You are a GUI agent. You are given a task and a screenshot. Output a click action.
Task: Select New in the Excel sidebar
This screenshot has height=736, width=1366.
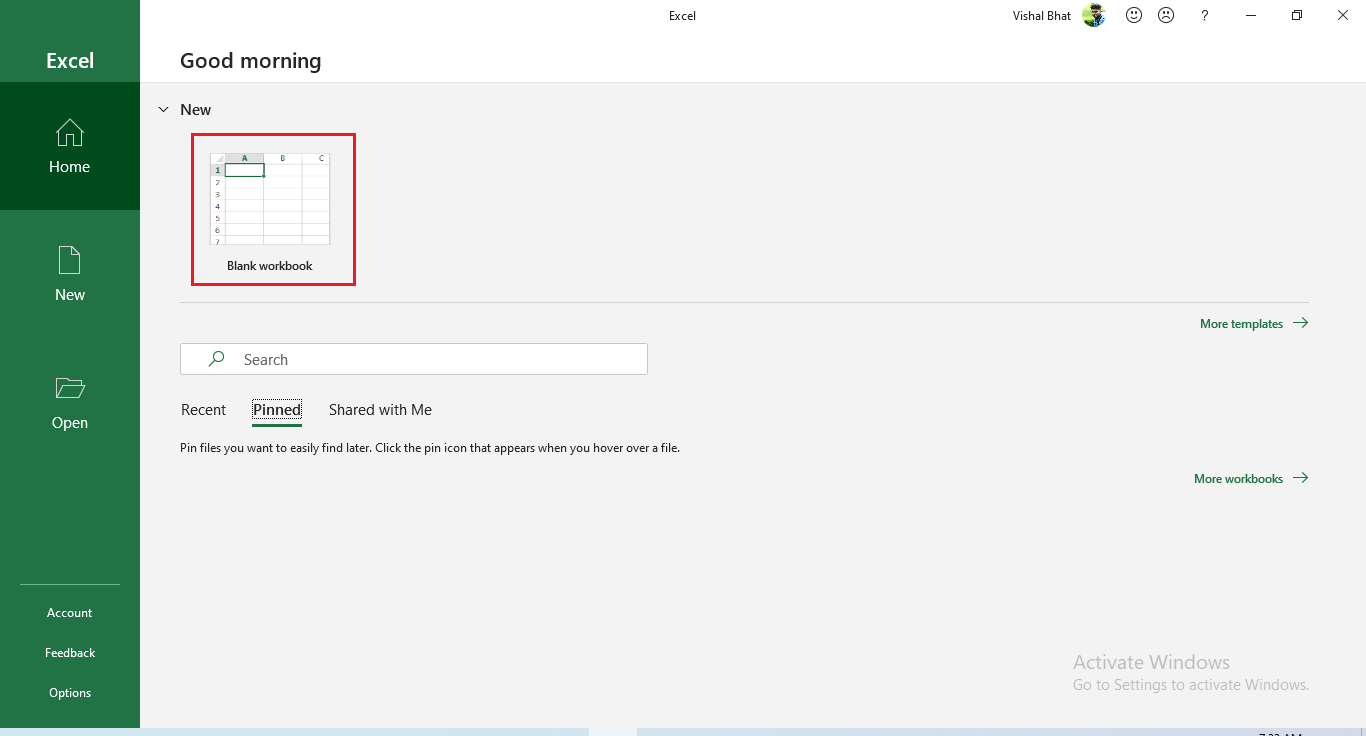[70, 274]
